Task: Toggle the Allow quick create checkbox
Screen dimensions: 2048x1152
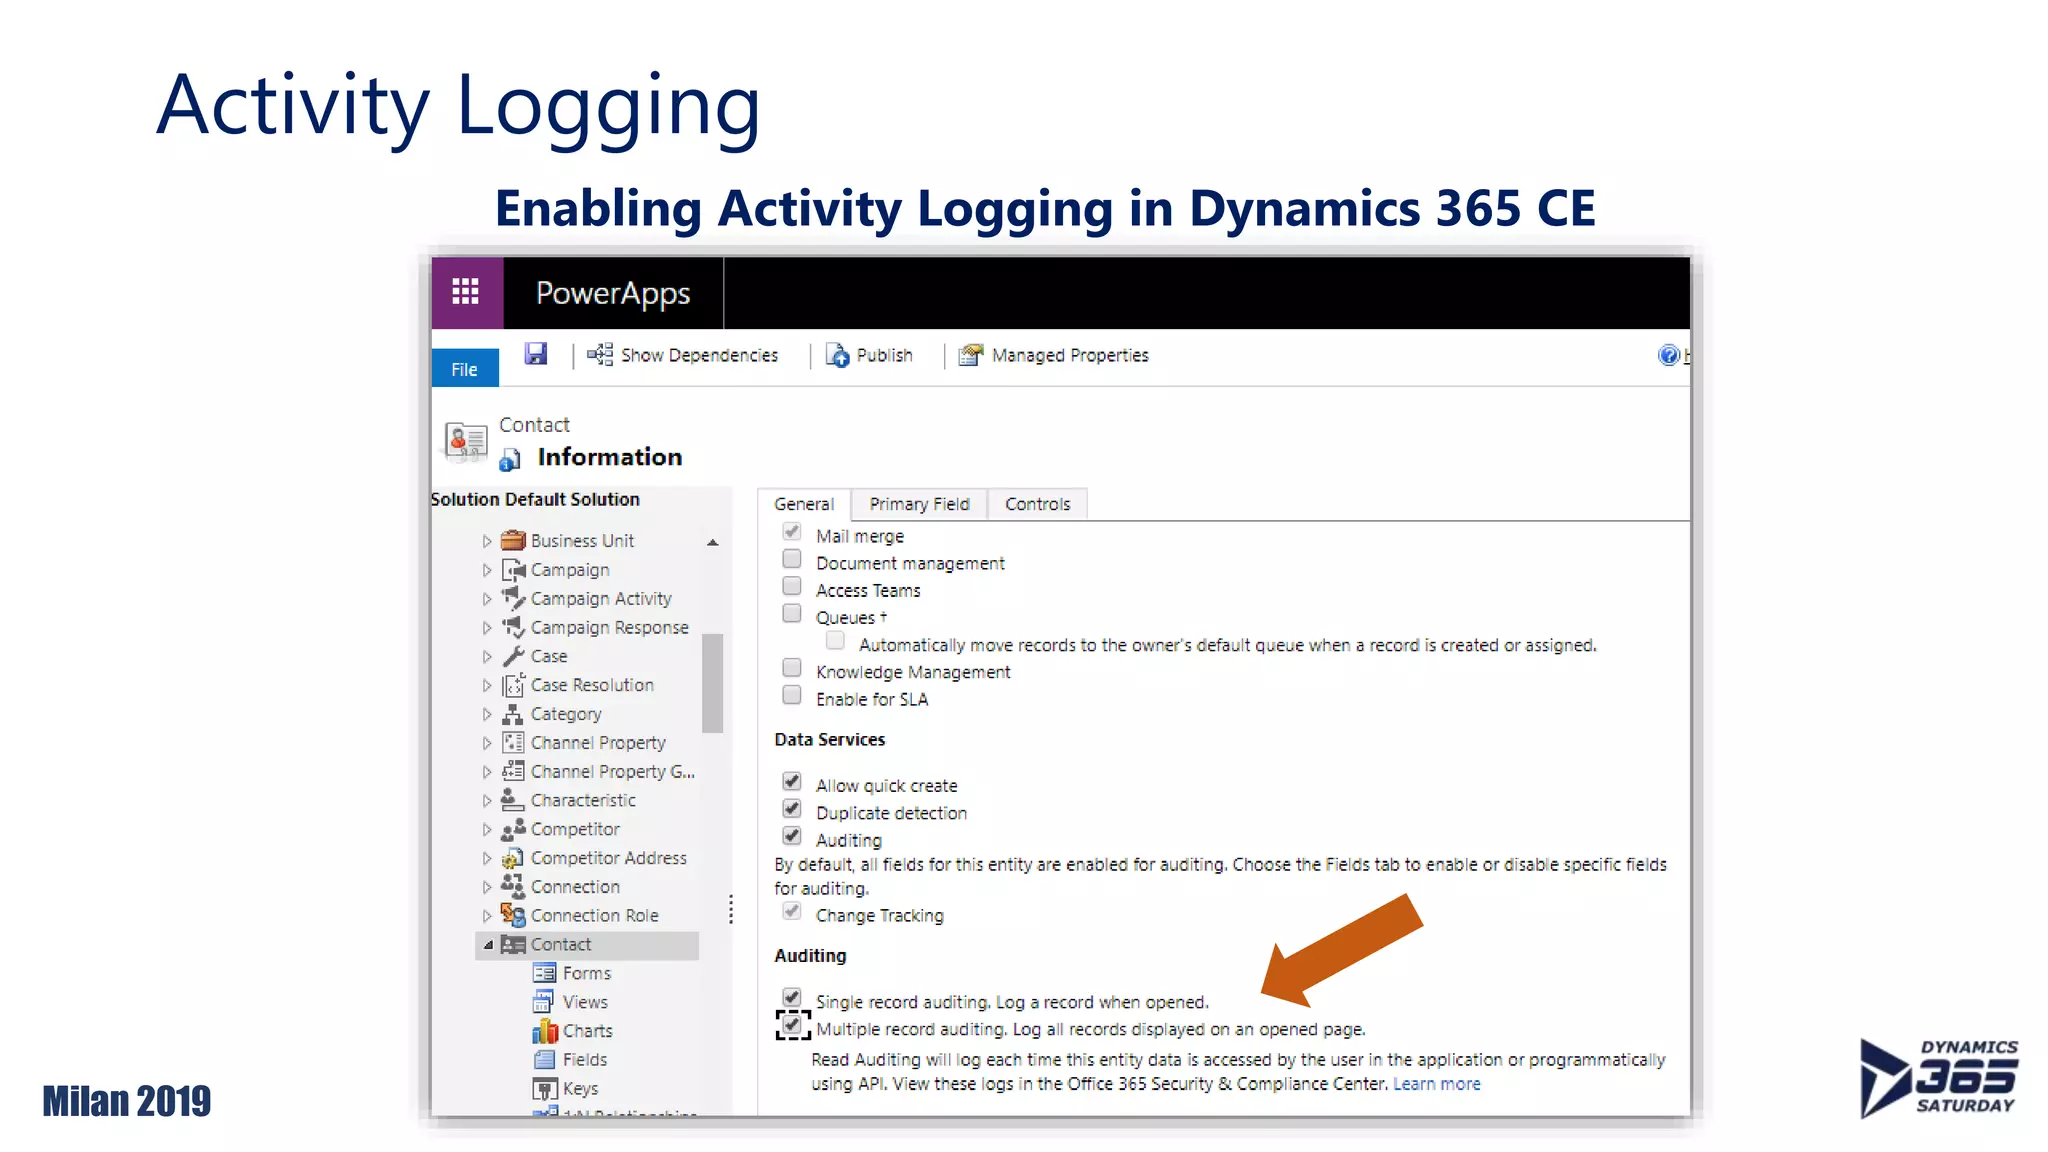Action: click(792, 781)
